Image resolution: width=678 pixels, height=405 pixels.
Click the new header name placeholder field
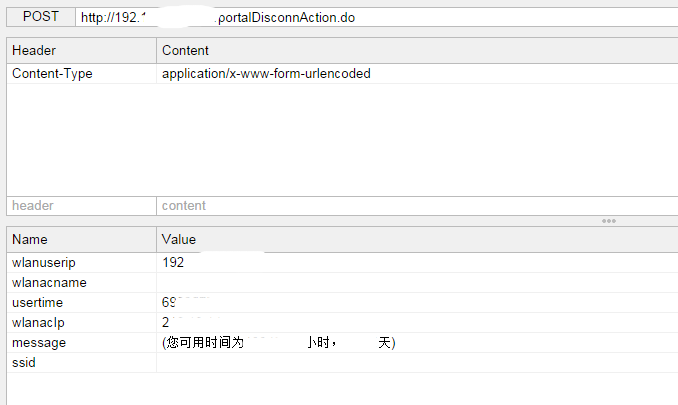81,206
